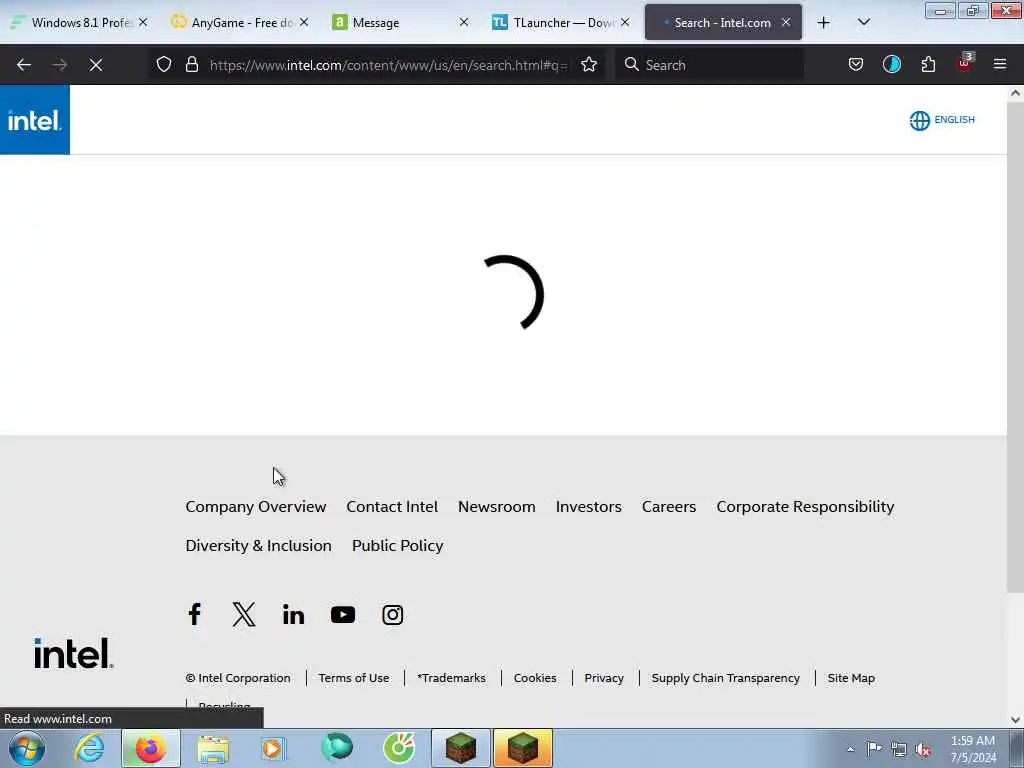The width and height of the screenshot is (1024, 768).
Task: Click the Firefox taskbar icon
Action: [x=150, y=748]
